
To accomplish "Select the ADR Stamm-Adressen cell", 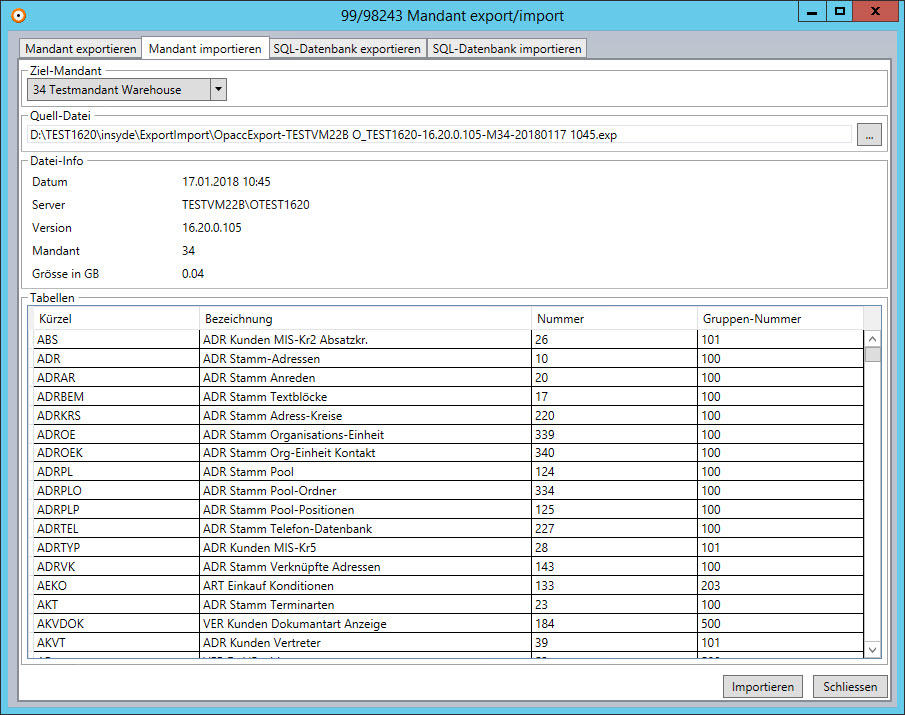I will pos(365,358).
